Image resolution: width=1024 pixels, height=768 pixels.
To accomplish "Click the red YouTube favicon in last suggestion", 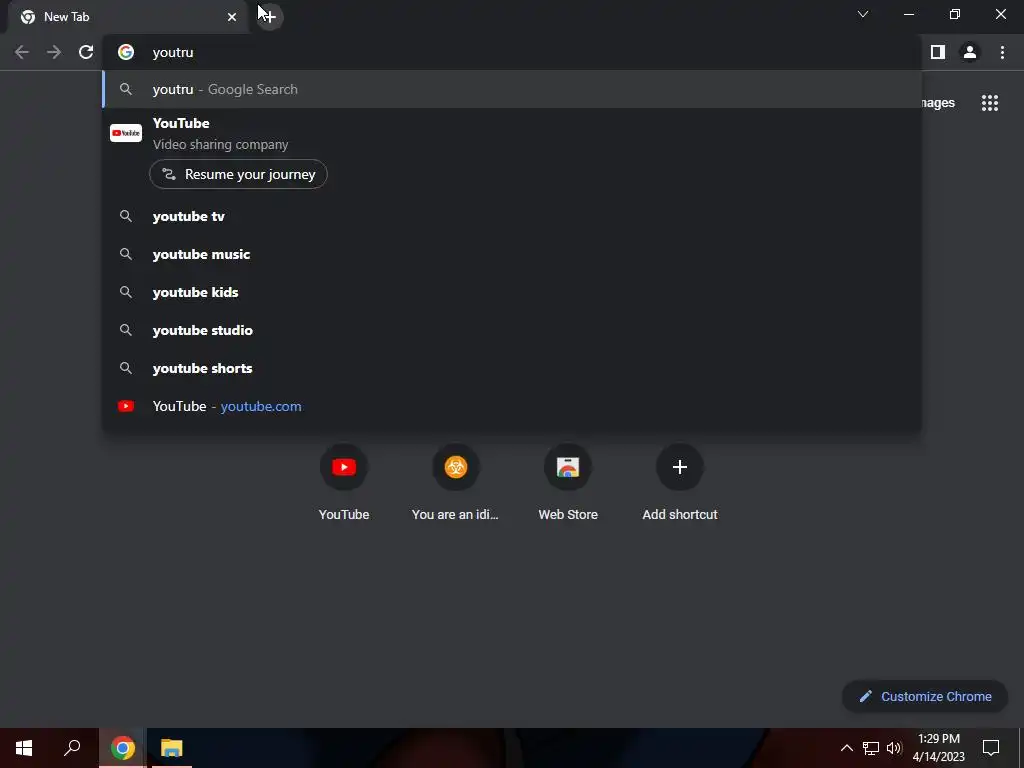I will [126, 406].
